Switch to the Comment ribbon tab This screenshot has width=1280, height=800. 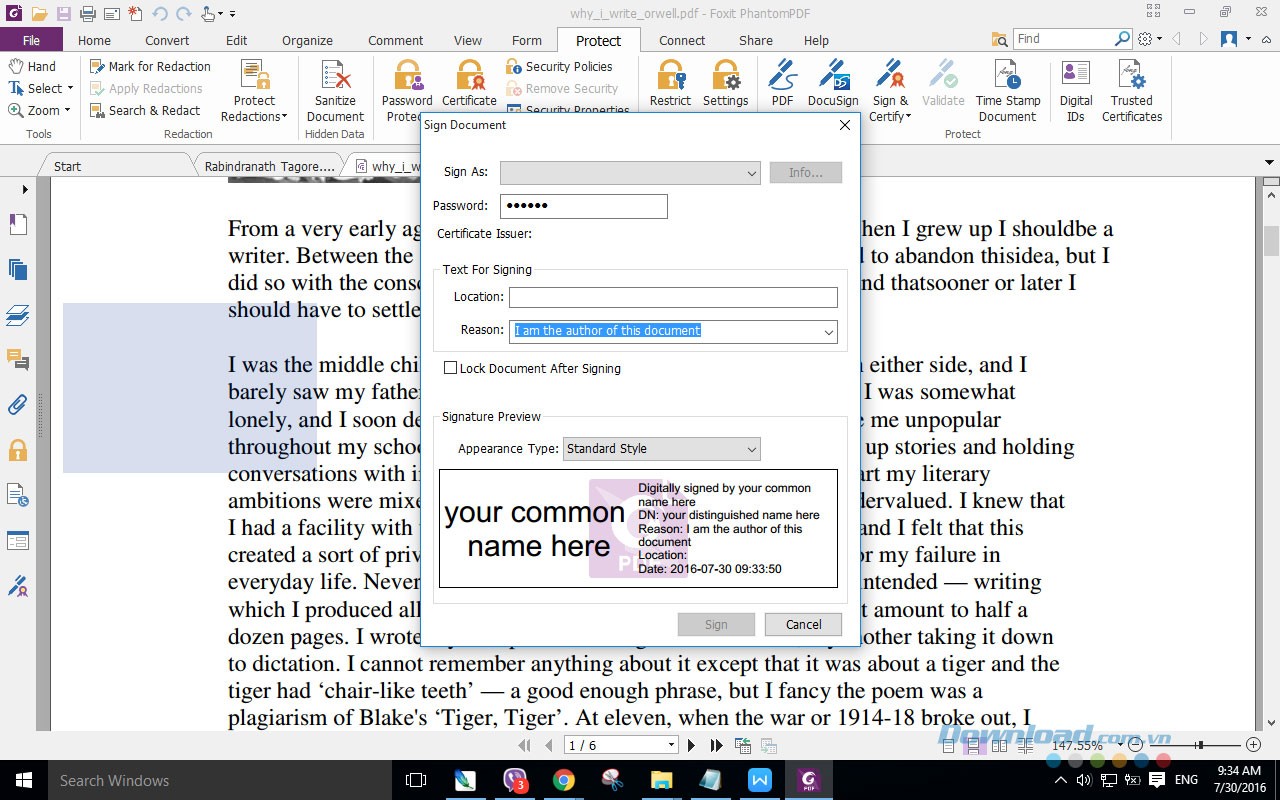coord(395,40)
